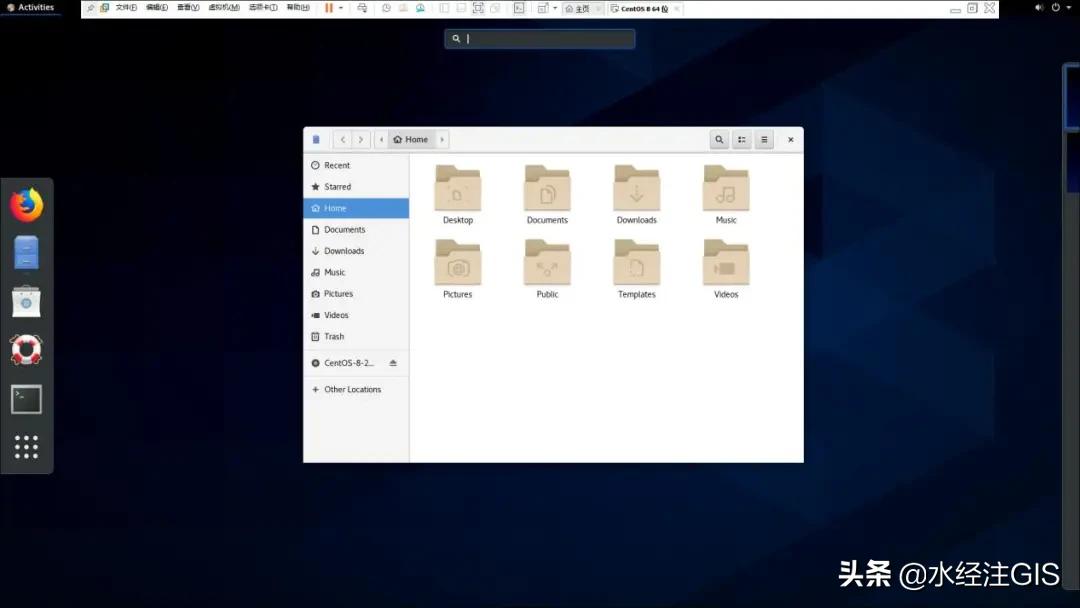Open a Terminal from the dock
Screen dimensions: 1080x608
[x=26, y=399]
